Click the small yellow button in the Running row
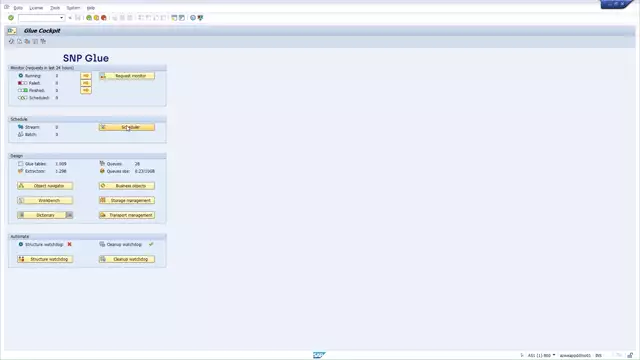 86,76
